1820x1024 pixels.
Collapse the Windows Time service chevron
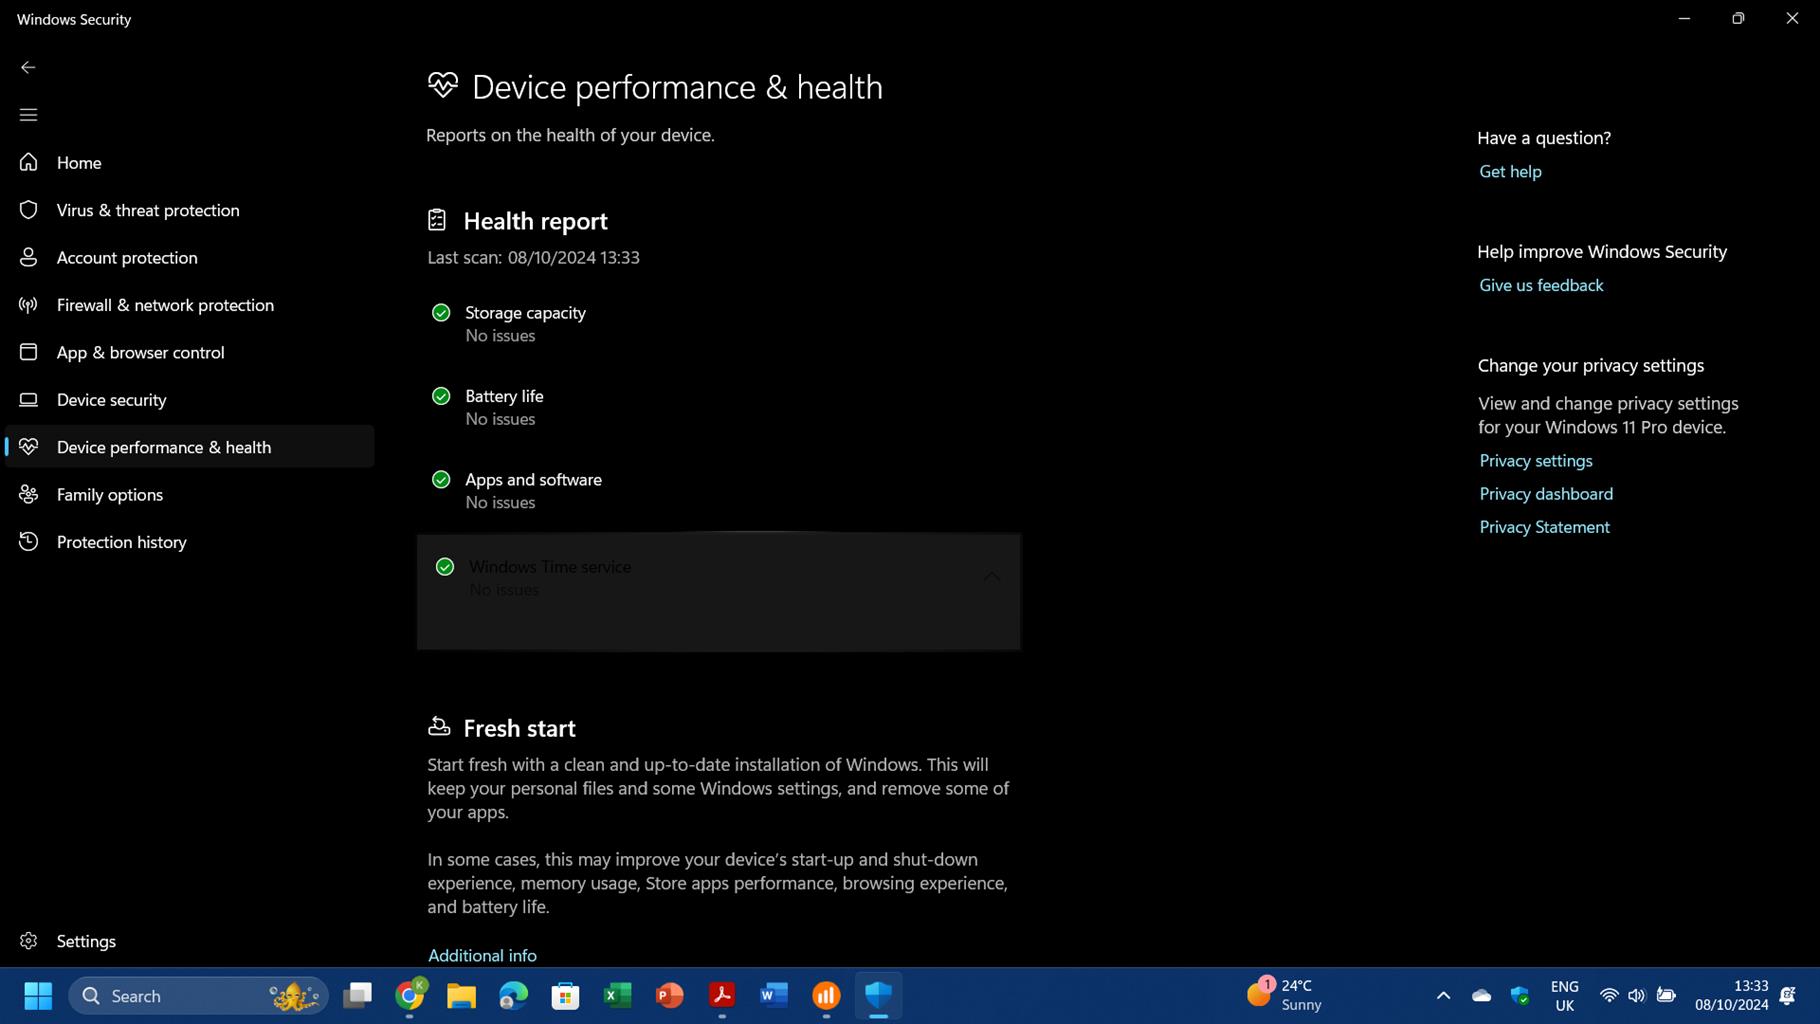(x=991, y=577)
